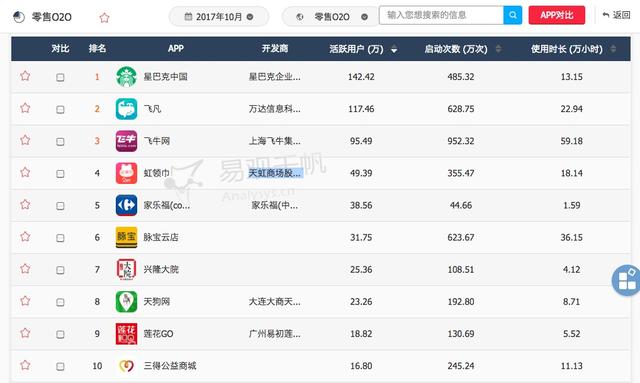Click developer 广州易初莲...
Screen dimensions: 640x383
(275, 334)
